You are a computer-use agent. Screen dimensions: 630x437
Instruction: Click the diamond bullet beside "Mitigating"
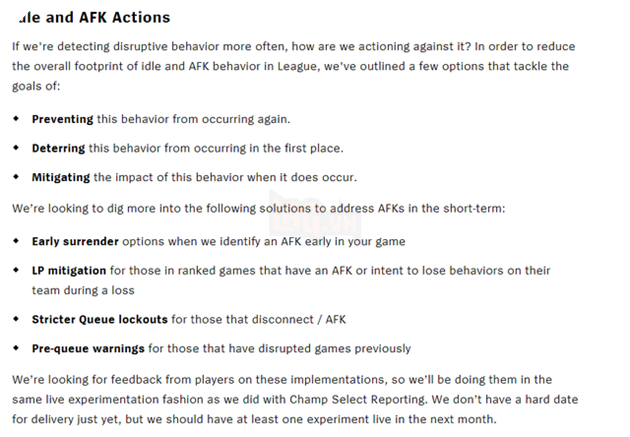(x=16, y=177)
